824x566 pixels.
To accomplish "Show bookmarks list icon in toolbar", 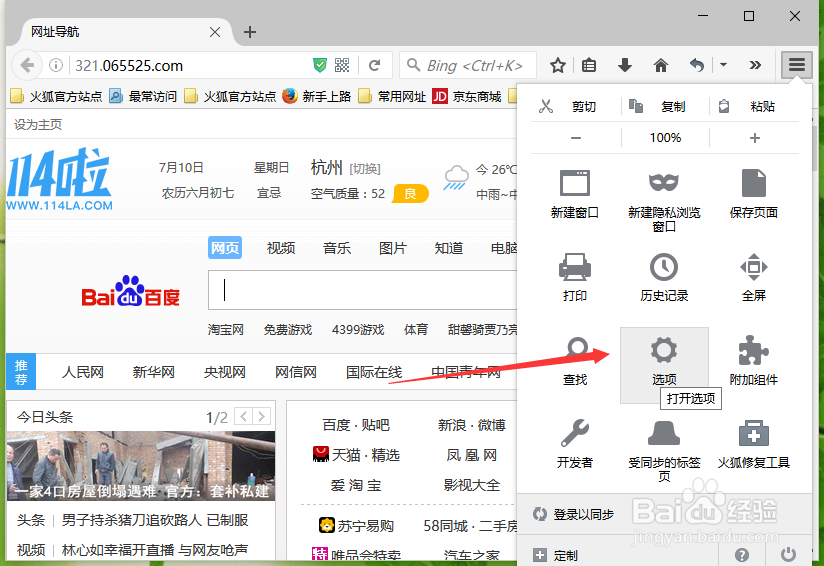I will pyautogui.click(x=589, y=65).
